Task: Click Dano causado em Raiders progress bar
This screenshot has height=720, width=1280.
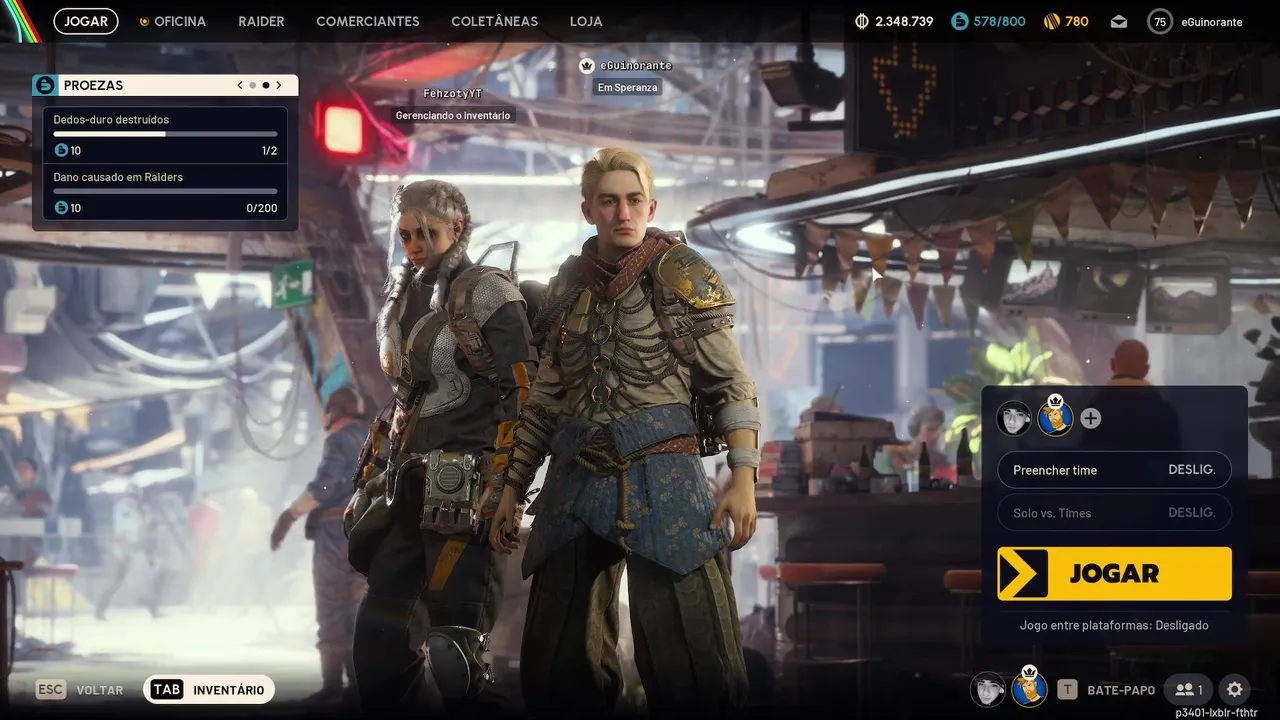Action: pos(165,191)
